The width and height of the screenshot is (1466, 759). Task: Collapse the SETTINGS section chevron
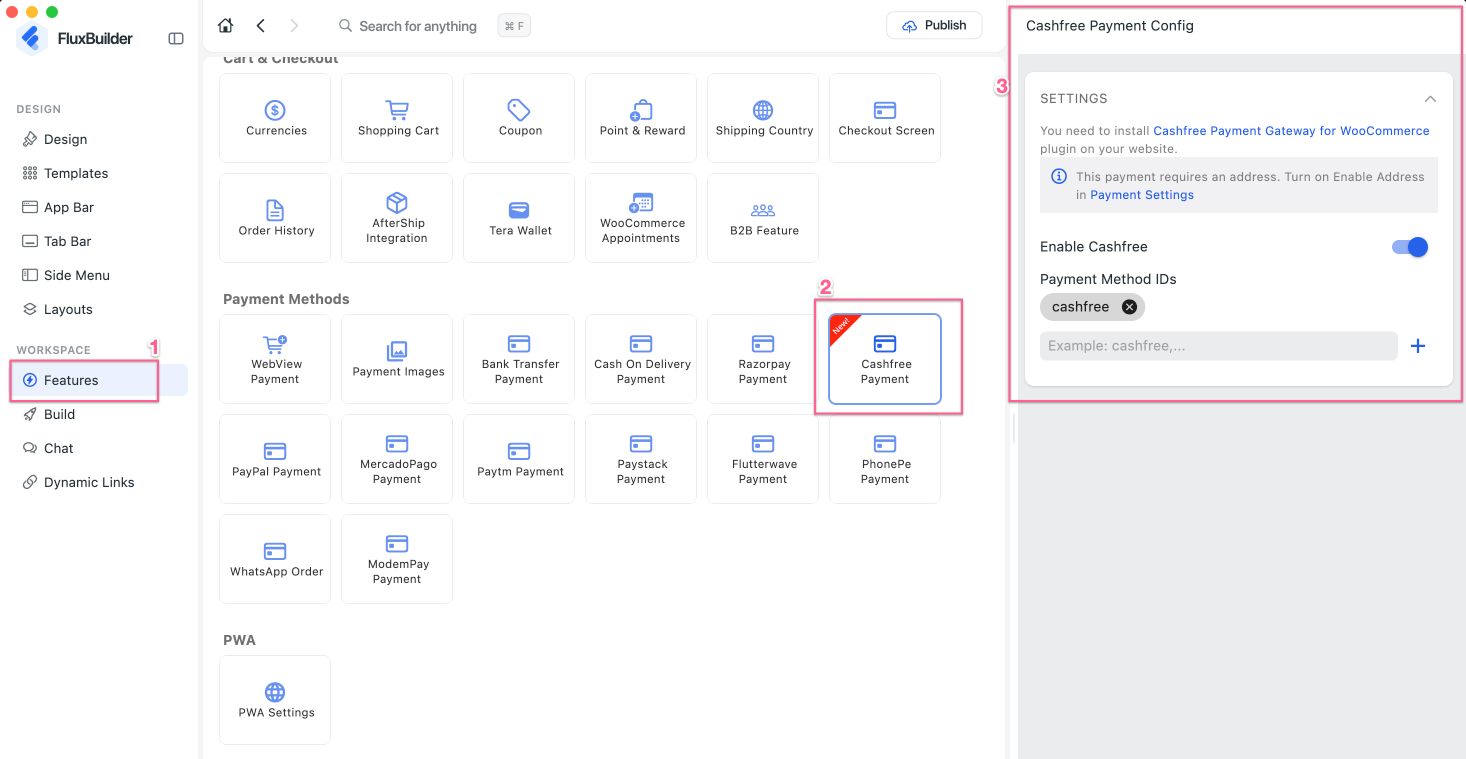(1430, 99)
